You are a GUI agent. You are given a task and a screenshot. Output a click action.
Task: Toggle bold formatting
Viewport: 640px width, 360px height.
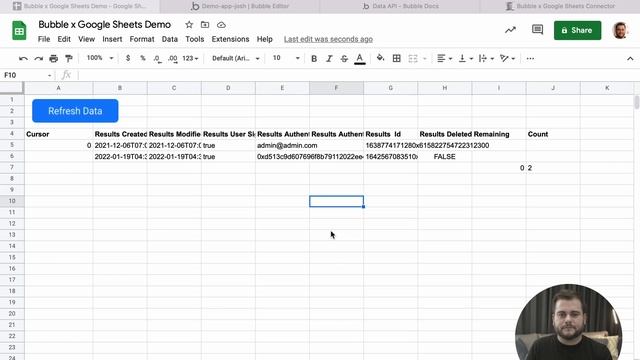314,59
